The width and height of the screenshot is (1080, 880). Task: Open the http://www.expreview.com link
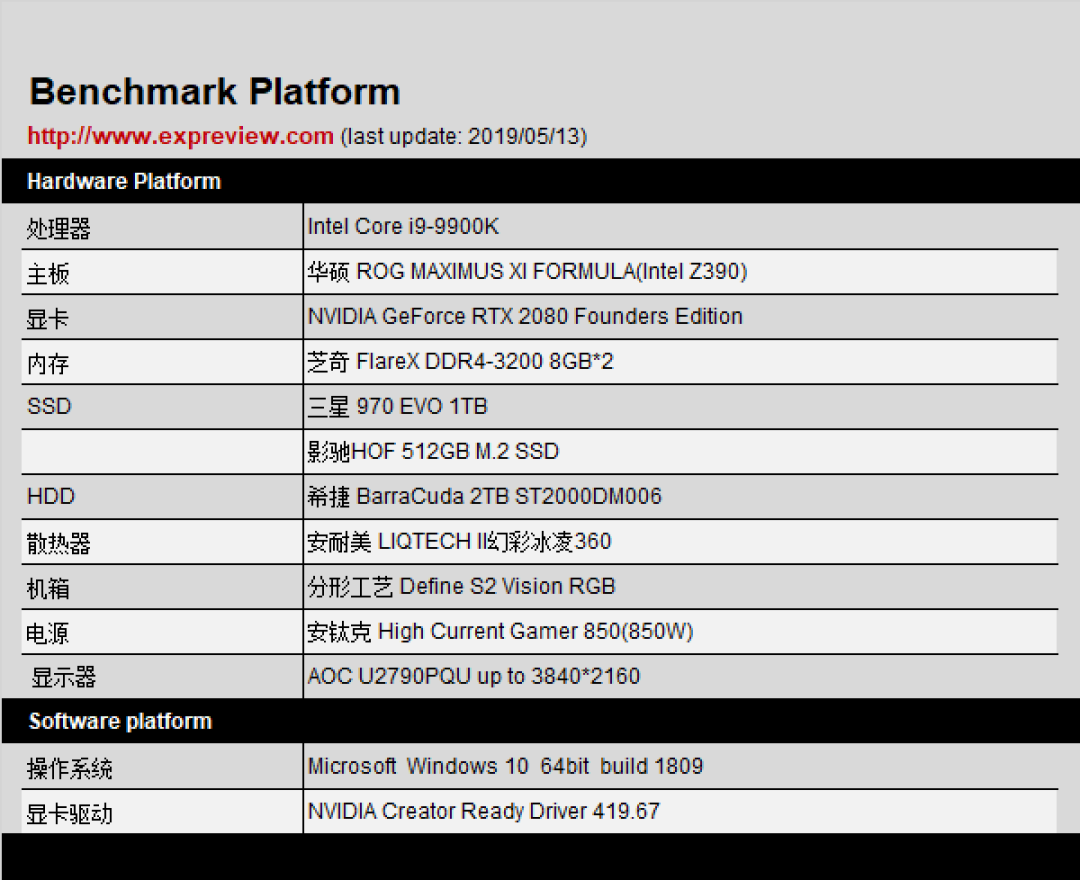coord(180,136)
